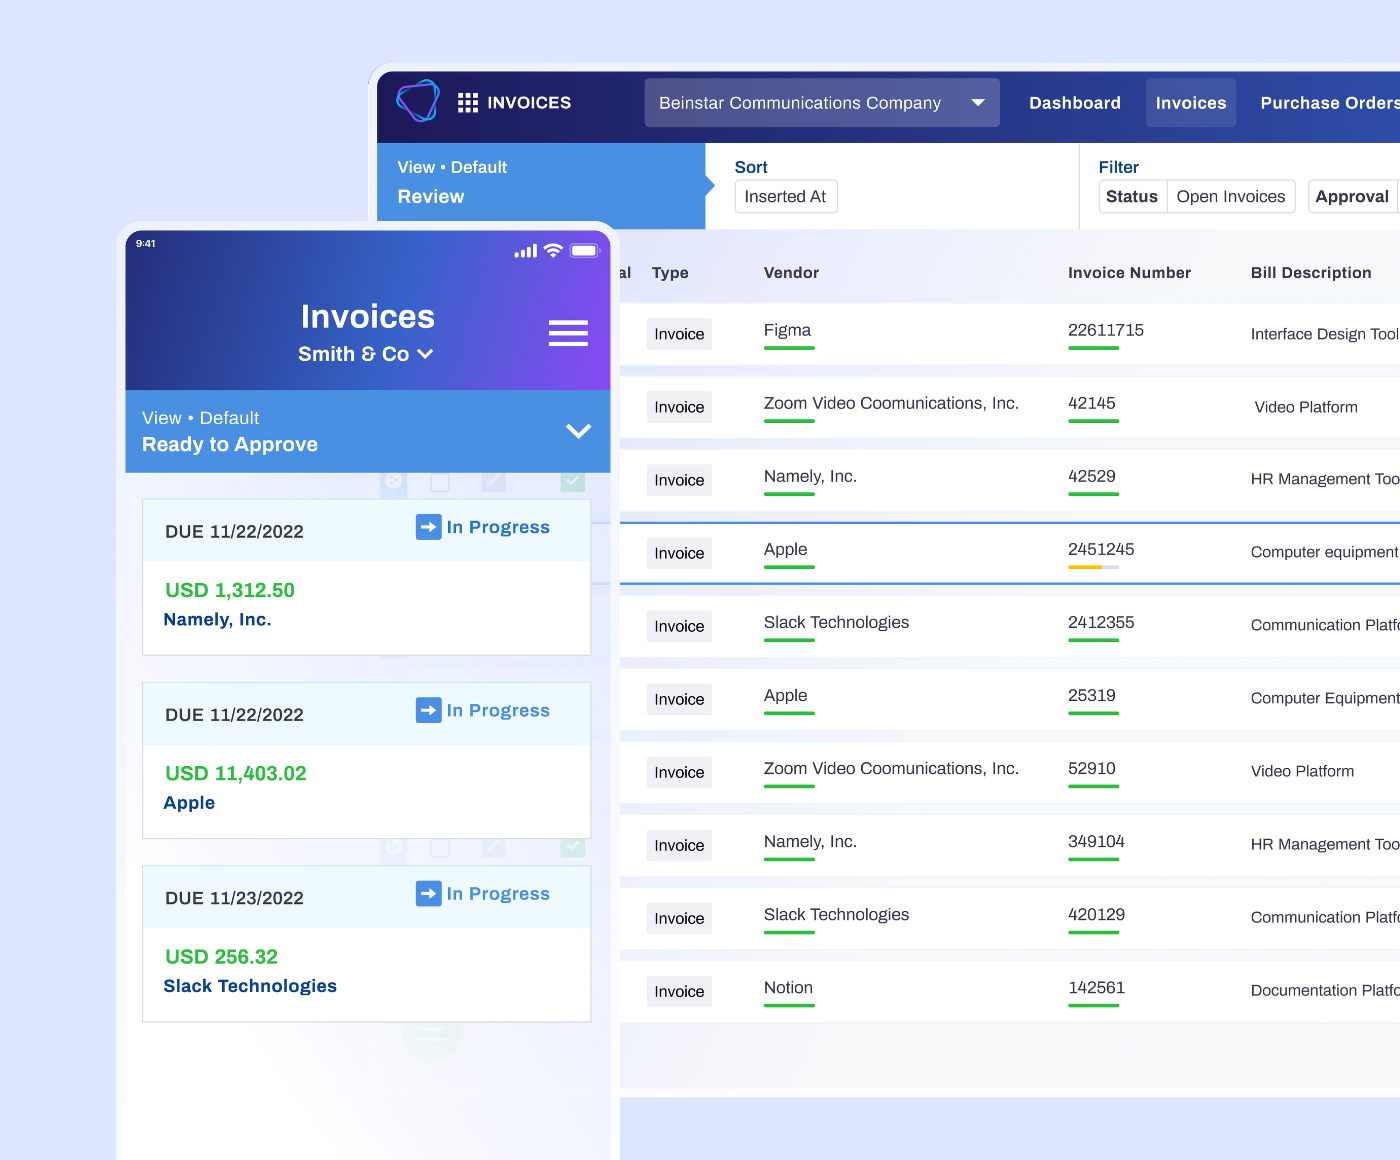
Task: Select Figma vendor cell
Action: click(x=787, y=330)
